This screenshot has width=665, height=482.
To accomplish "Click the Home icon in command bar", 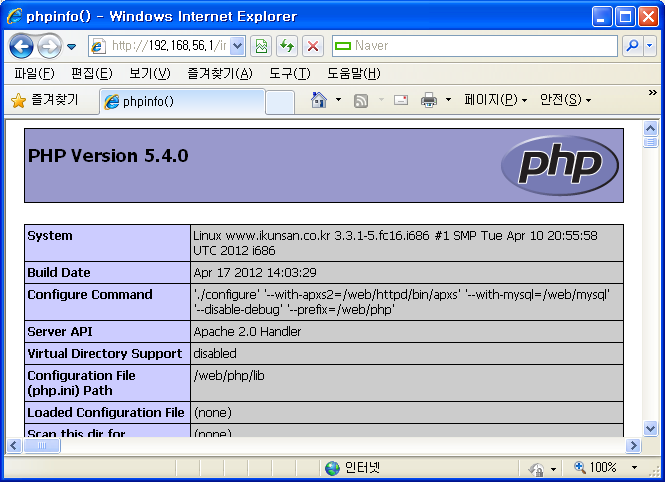I will 319,100.
